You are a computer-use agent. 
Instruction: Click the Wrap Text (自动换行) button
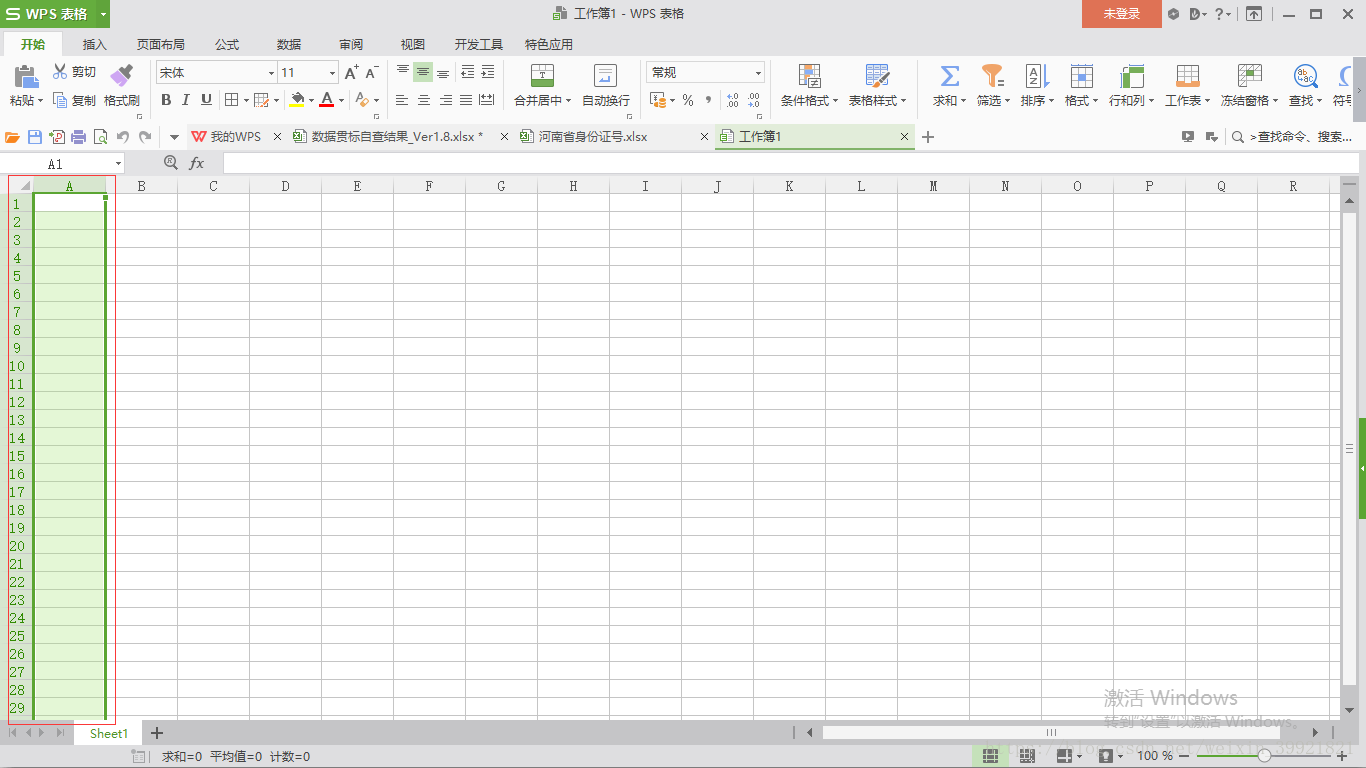pyautogui.click(x=606, y=86)
